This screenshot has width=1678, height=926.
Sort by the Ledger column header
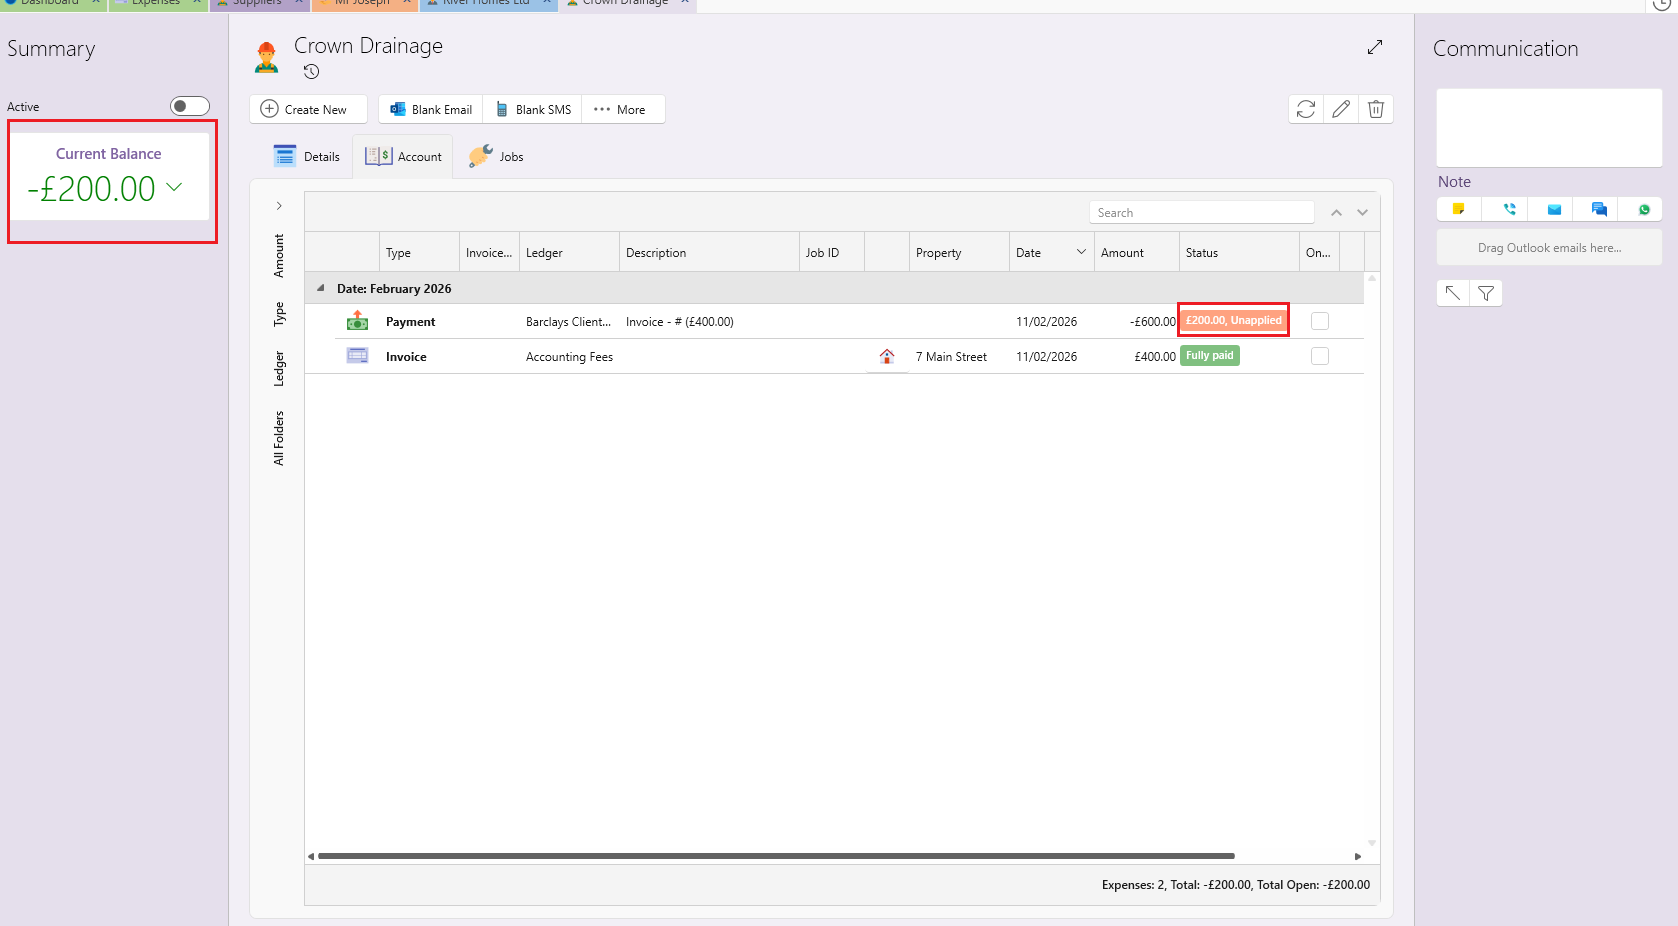[570, 253]
